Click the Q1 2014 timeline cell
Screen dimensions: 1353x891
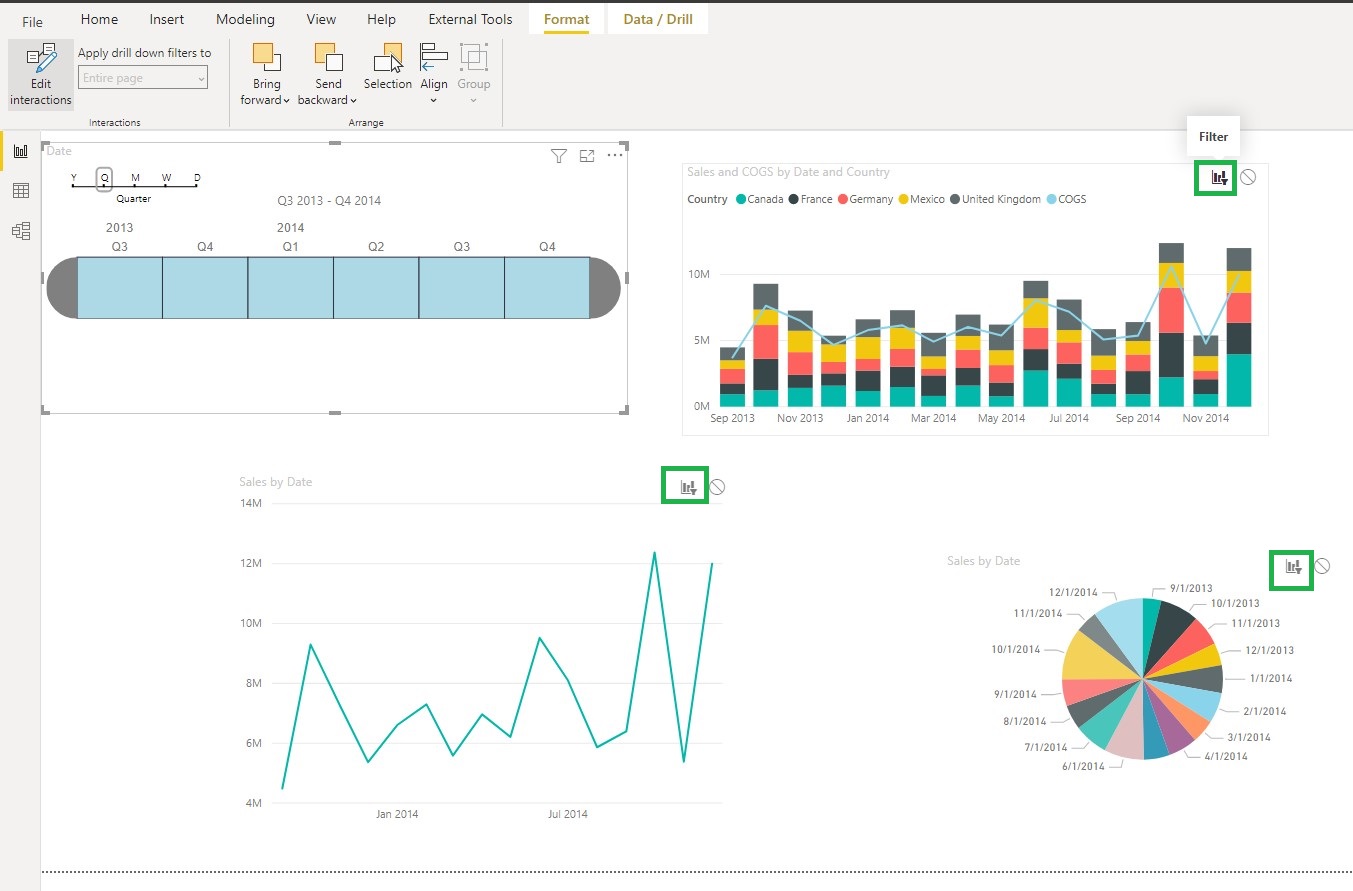click(x=290, y=288)
